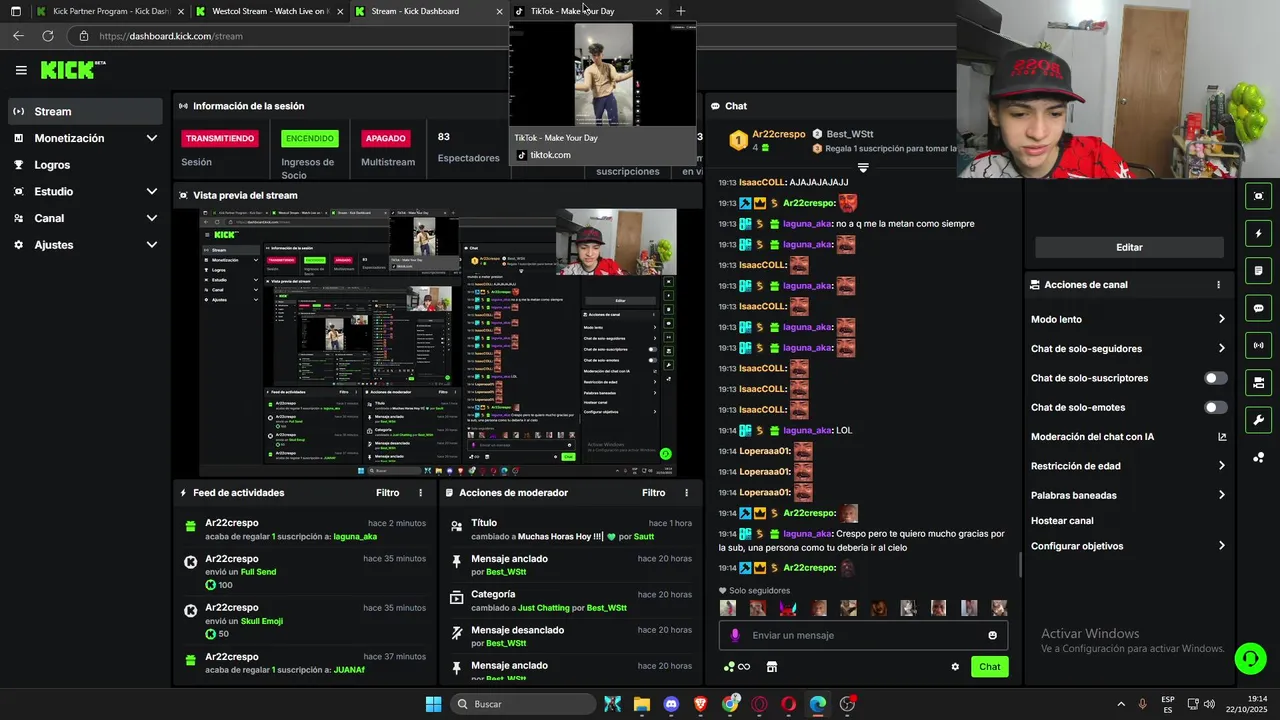This screenshot has width=1280, height=720.
Task: Click the broadcast signal icon in right rail
Action: click(1258, 345)
